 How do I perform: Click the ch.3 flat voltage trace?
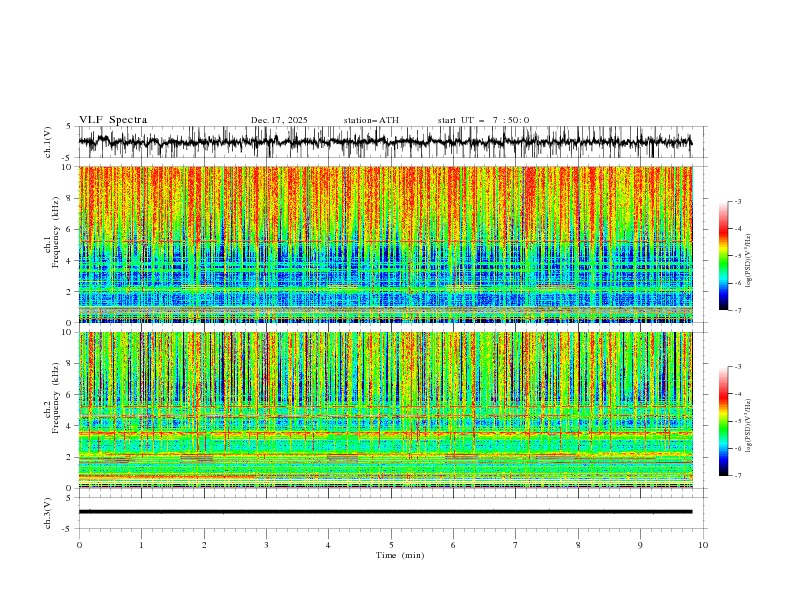pyautogui.click(x=385, y=512)
